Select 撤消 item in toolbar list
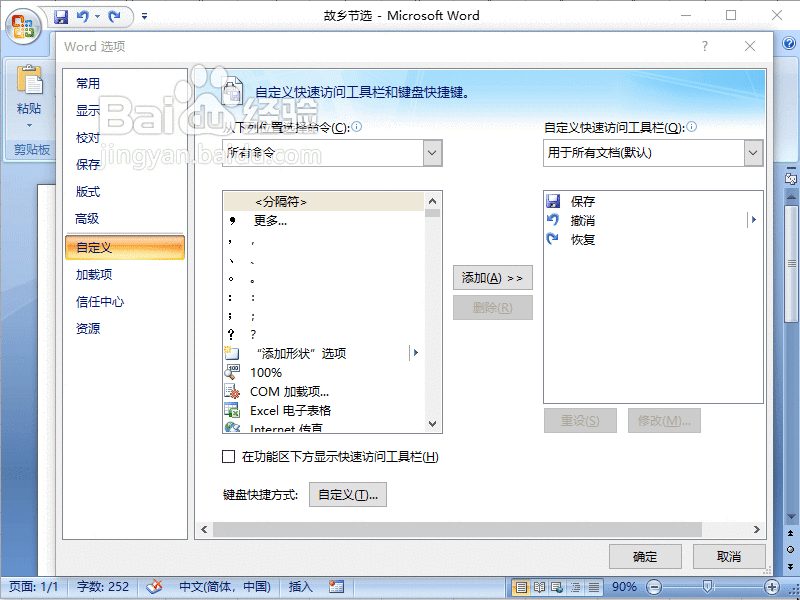The width and height of the screenshot is (800, 600). click(x=653, y=220)
